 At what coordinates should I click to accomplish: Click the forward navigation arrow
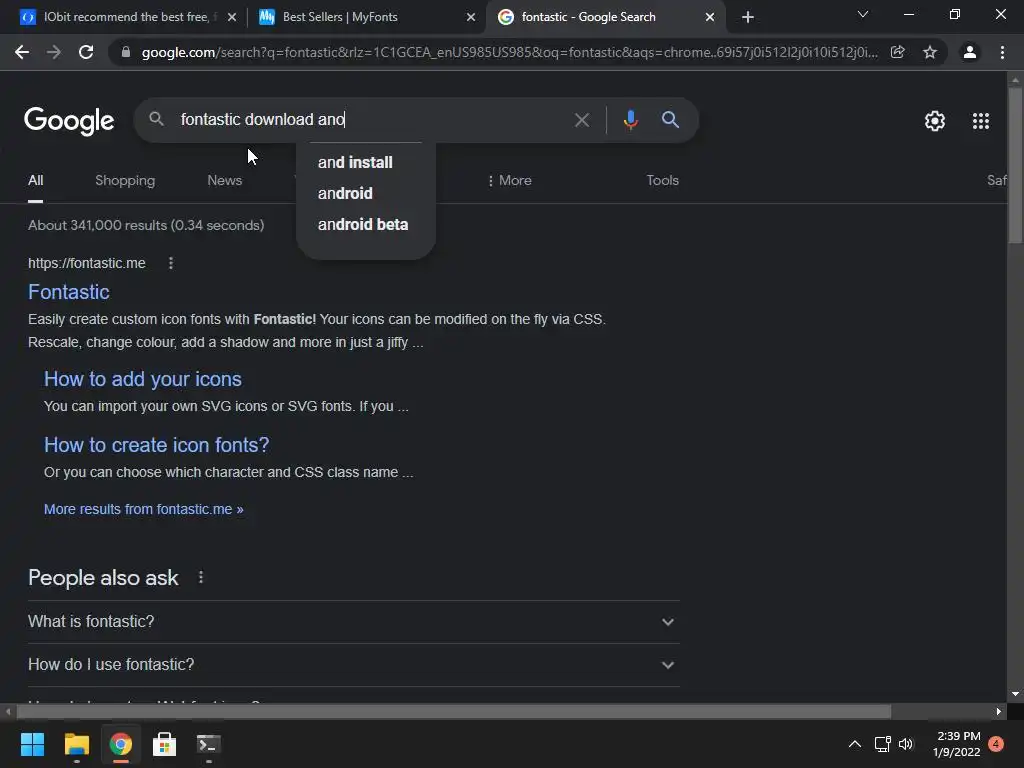54,52
